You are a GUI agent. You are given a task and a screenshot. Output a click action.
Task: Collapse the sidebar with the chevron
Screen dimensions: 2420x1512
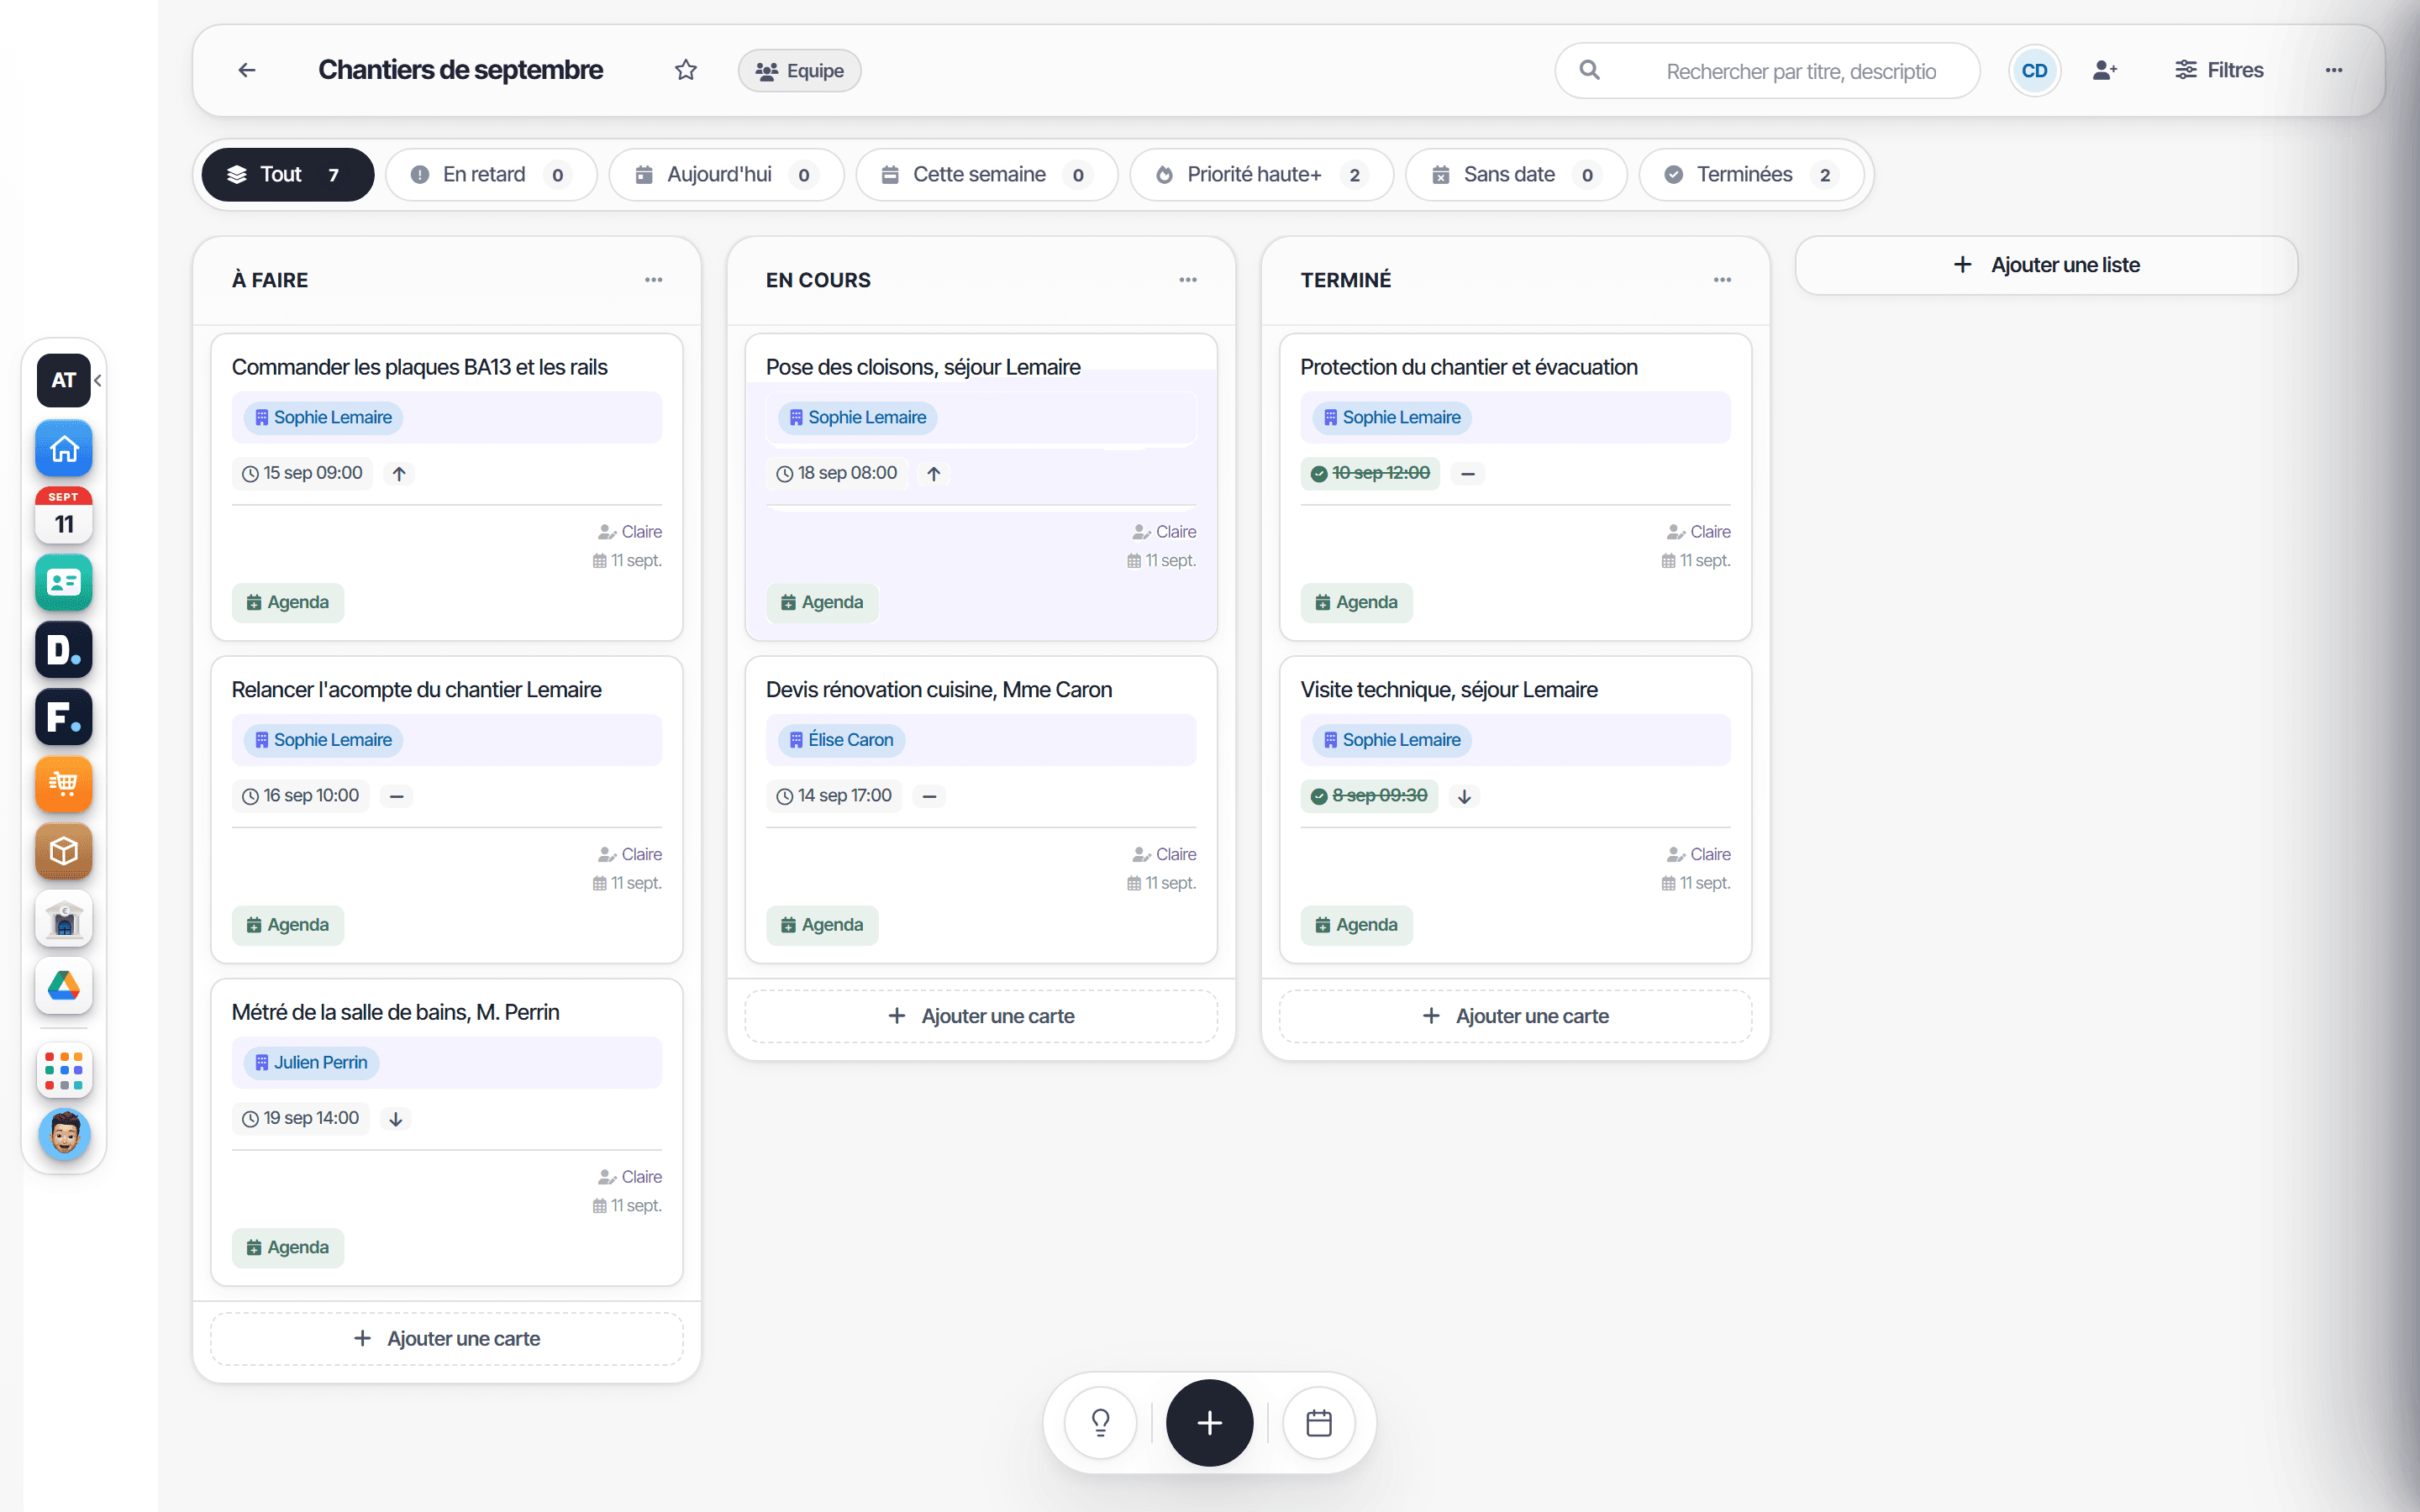[98, 380]
